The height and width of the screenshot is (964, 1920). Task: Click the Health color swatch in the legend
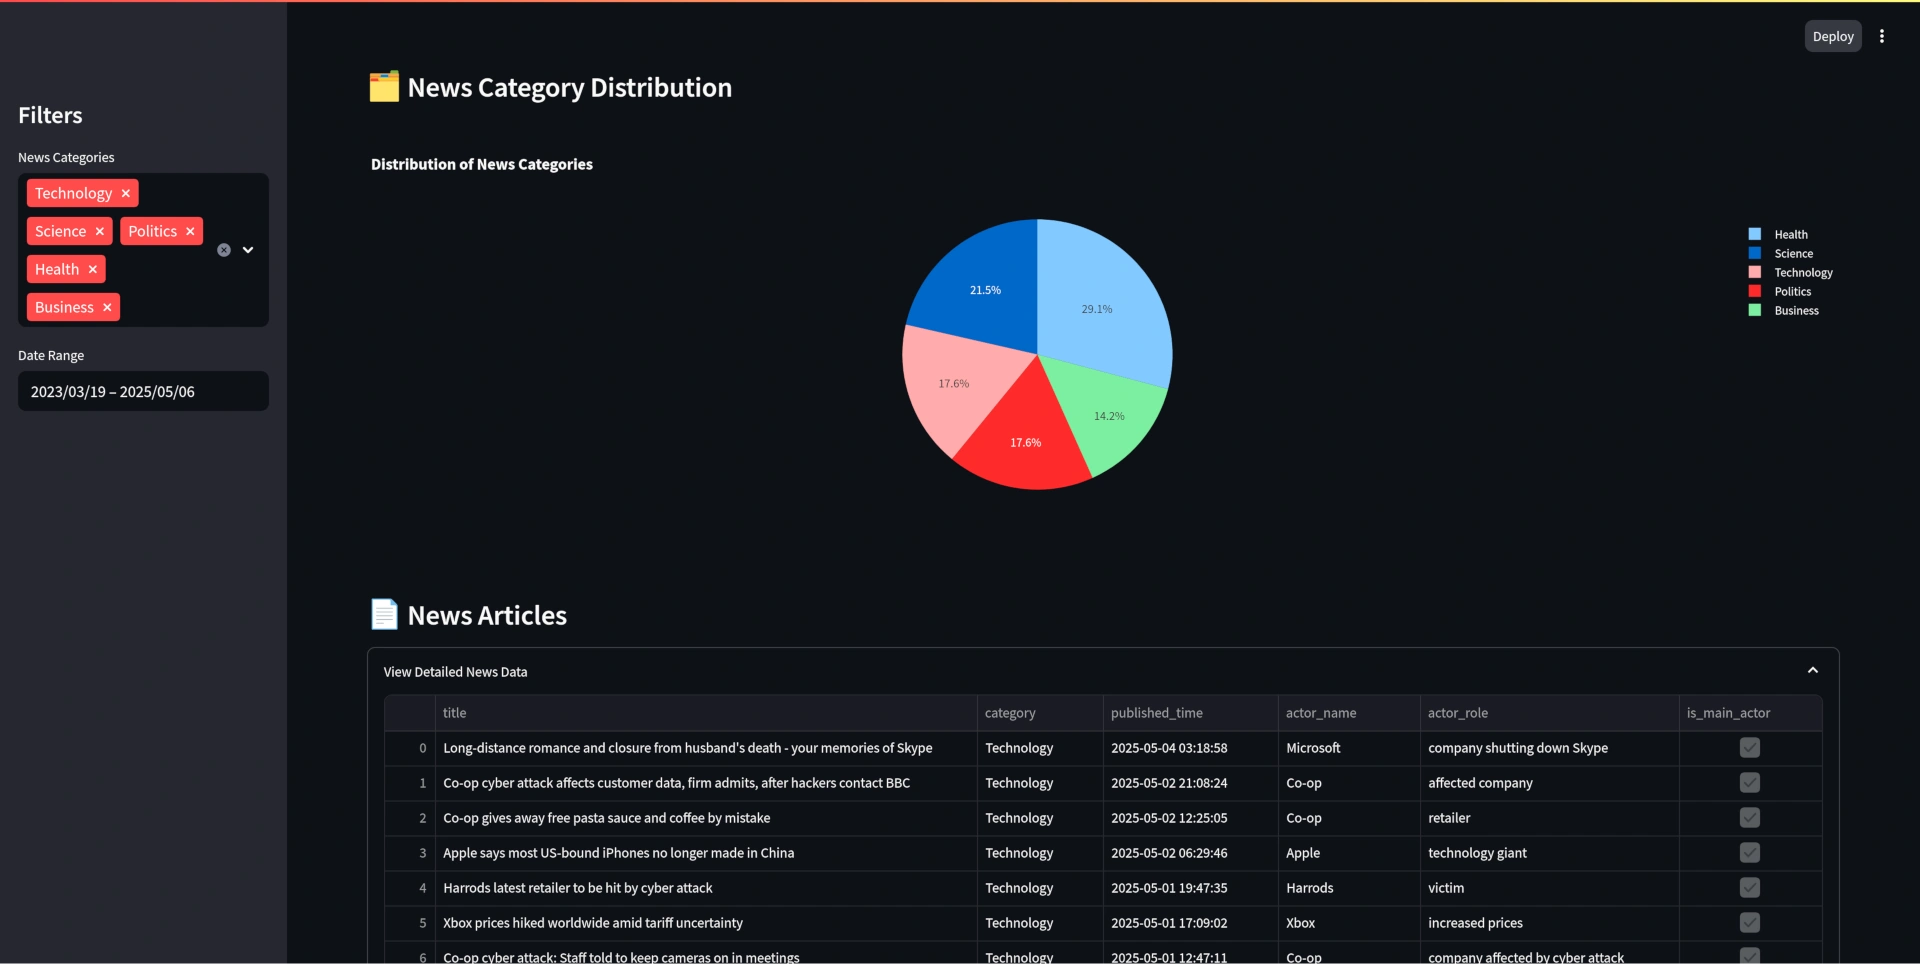click(1754, 233)
